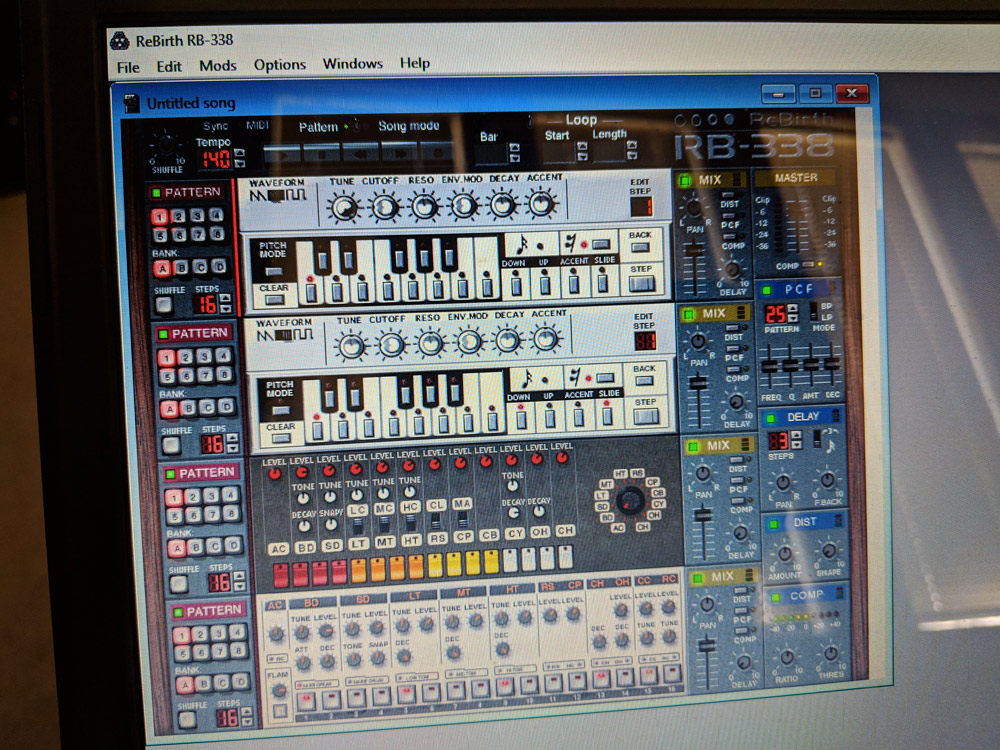
Task: Click the Cutoff knob on the top synth
Action: coord(385,207)
